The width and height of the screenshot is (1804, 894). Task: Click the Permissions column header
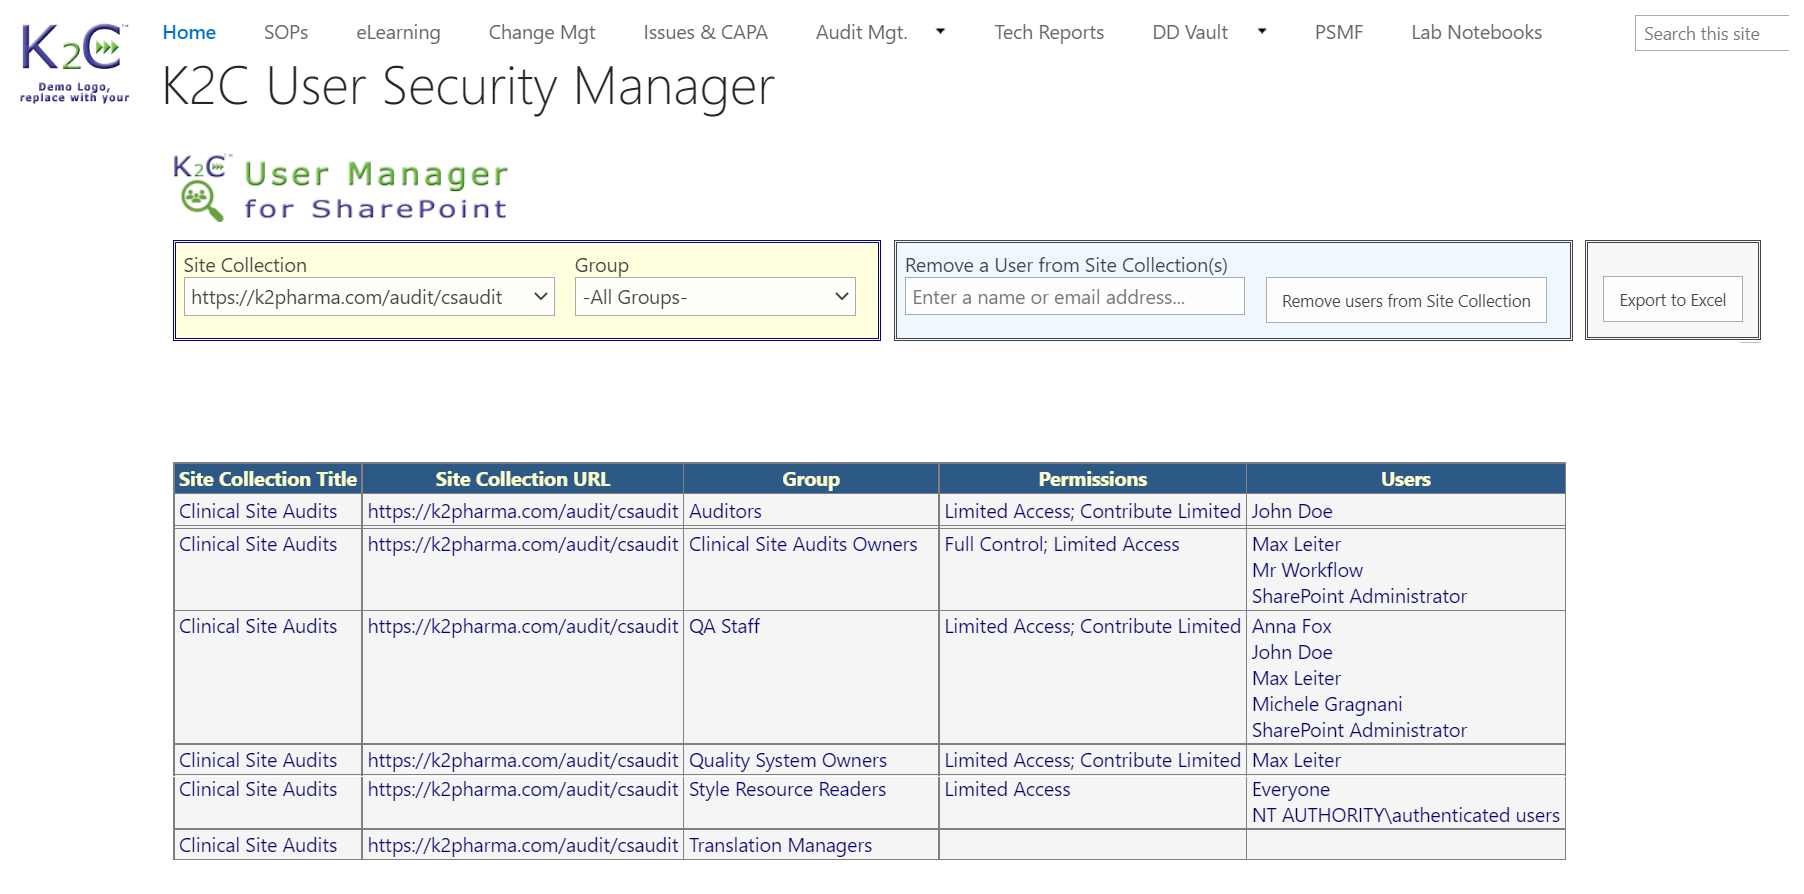[1093, 479]
